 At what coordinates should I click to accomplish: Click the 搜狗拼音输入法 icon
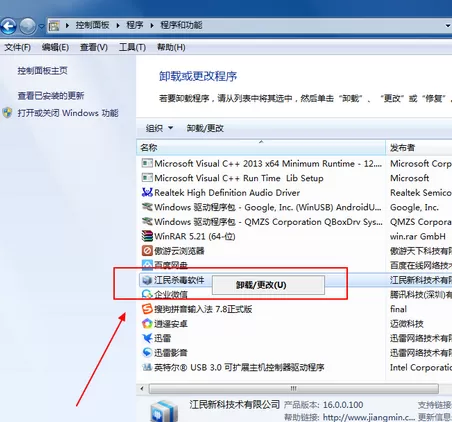coord(147,309)
